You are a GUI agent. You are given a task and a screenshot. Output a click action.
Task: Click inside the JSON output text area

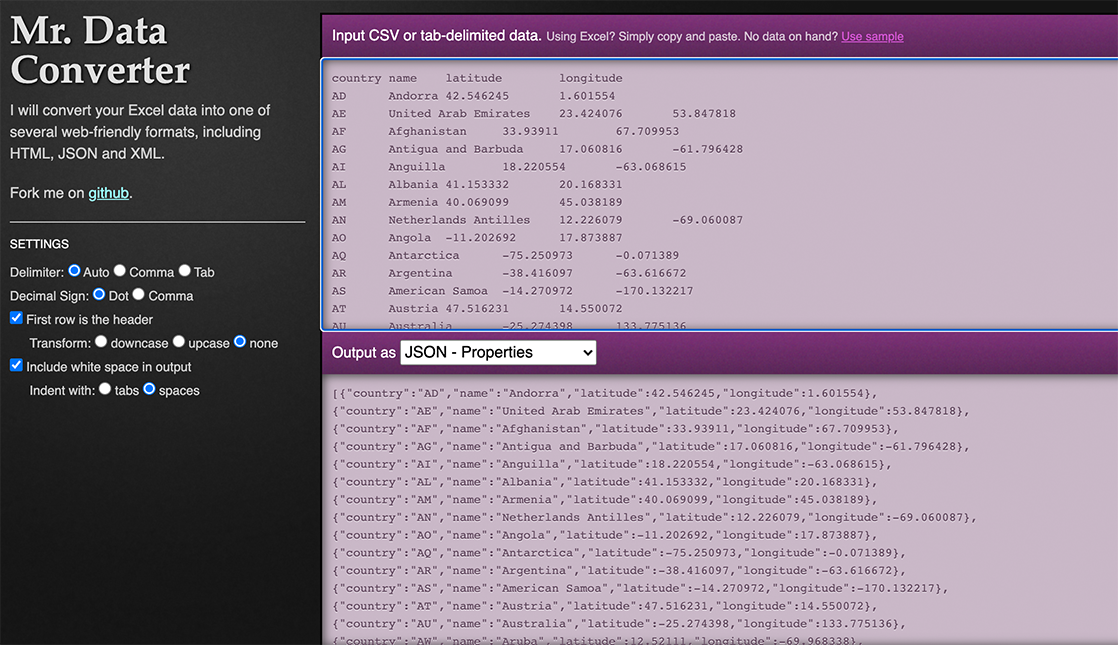(x=720, y=510)
